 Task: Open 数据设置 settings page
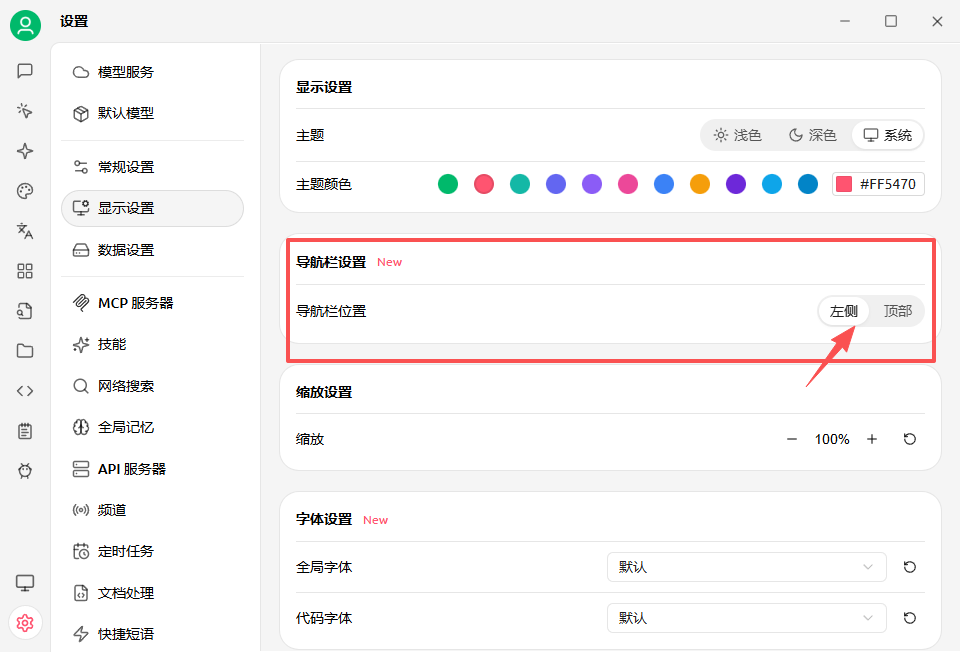click(x=152, y=250)
